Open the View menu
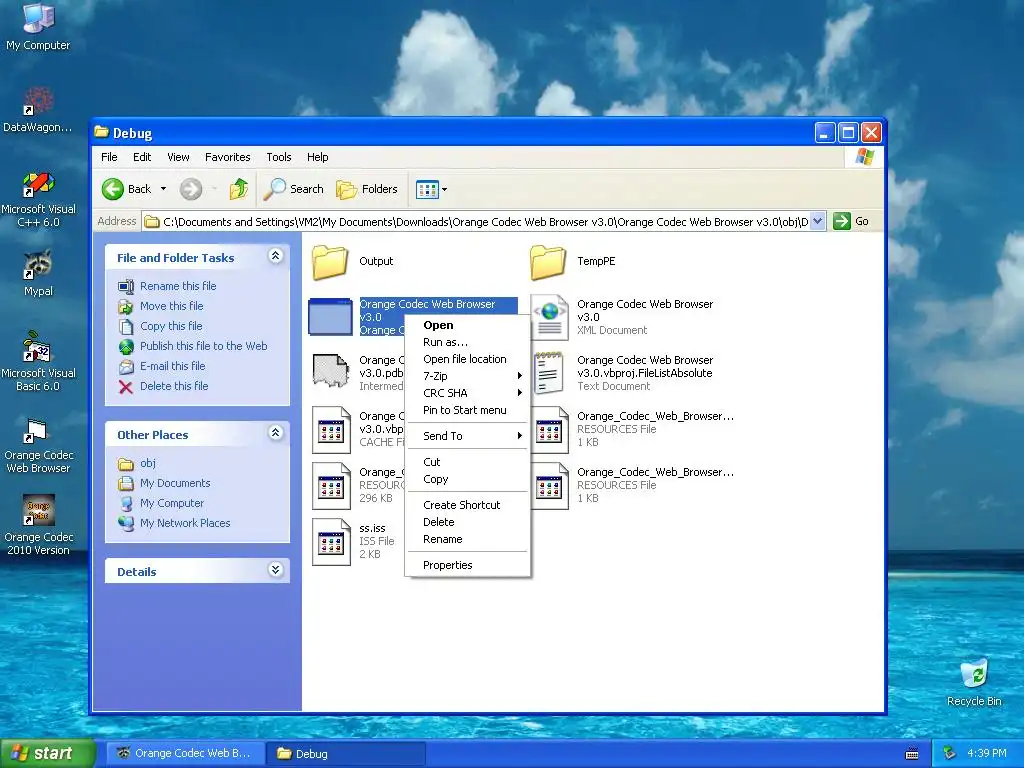Viewport: 1024px width, 768px height. point(178,157)
